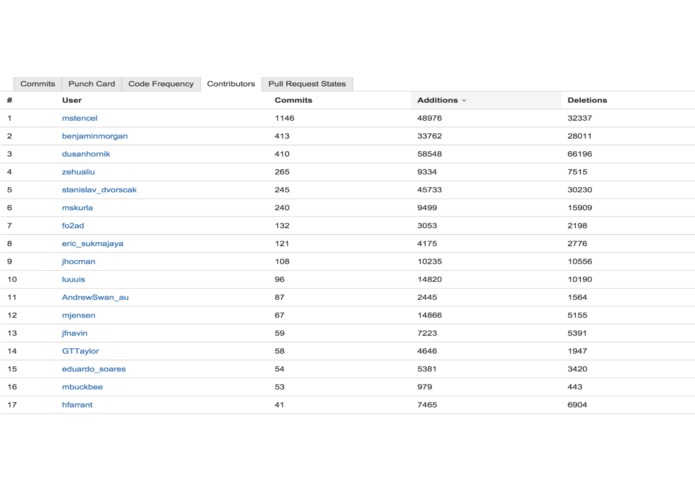
Task: Sort table by Deletions column header
Action: [587, 100]
